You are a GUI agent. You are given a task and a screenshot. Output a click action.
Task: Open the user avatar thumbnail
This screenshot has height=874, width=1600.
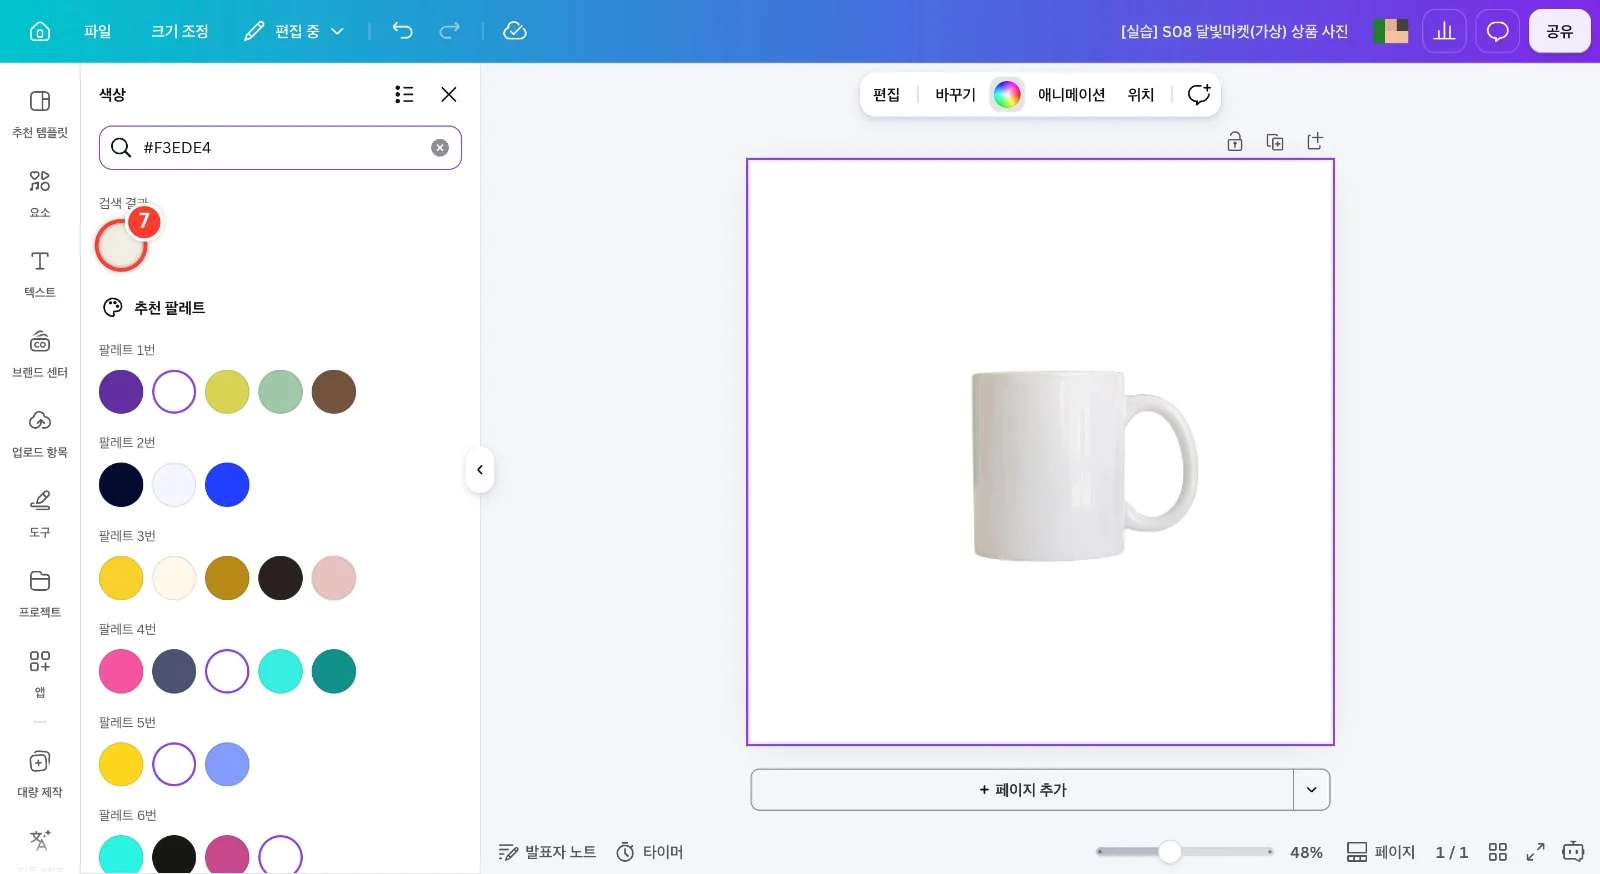click(x=1390, y=31)
